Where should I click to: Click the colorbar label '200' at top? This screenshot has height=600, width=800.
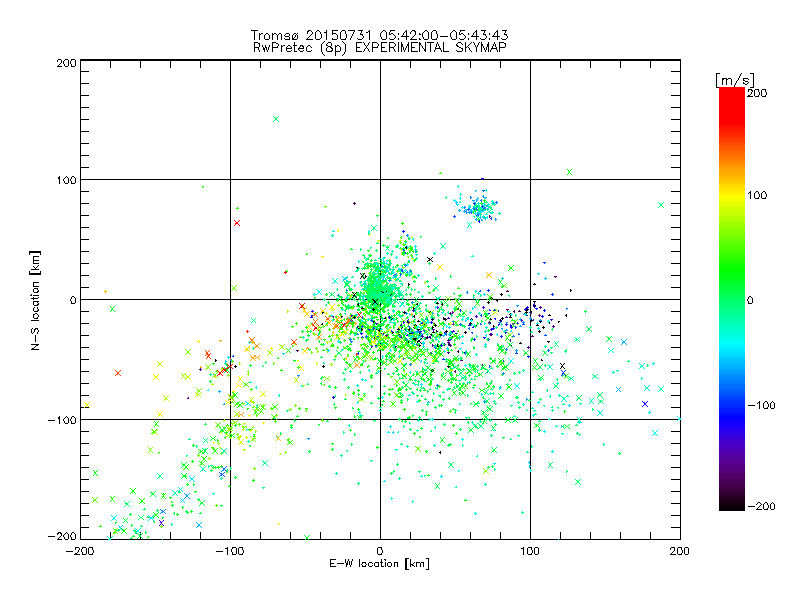coord(757,93)
